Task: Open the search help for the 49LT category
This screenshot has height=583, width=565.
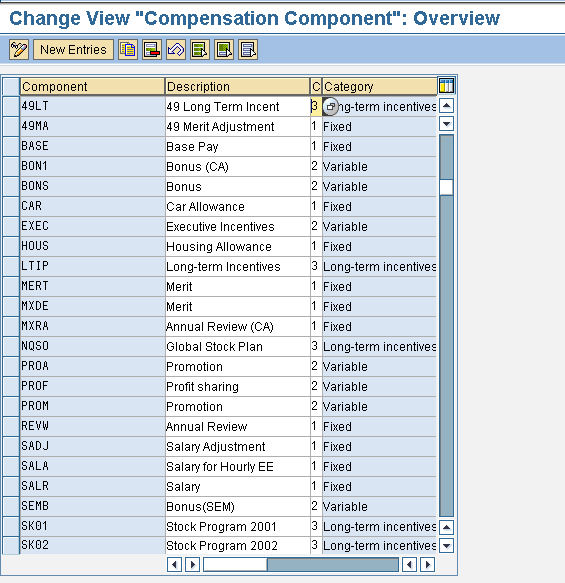Action: [330, 107]
